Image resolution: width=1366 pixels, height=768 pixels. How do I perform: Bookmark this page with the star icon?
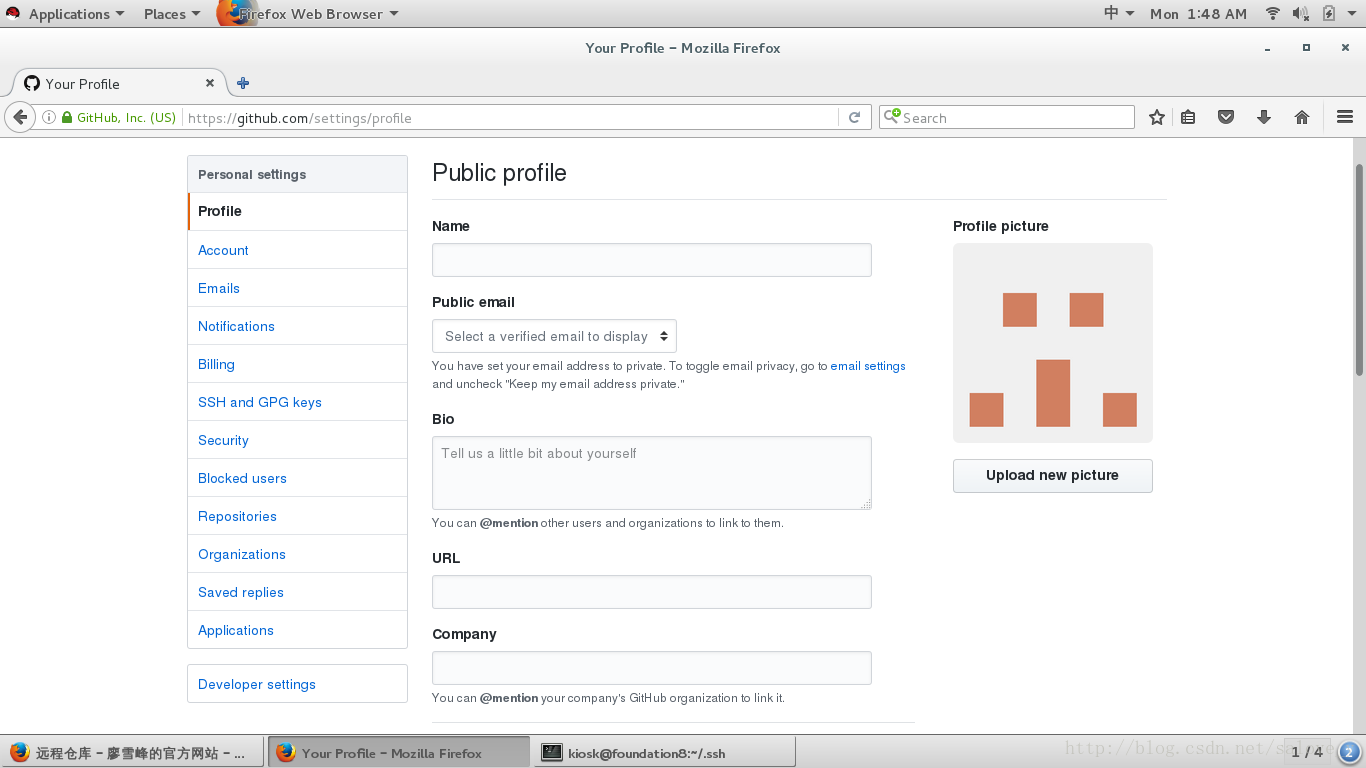(x=1157, y=117)
